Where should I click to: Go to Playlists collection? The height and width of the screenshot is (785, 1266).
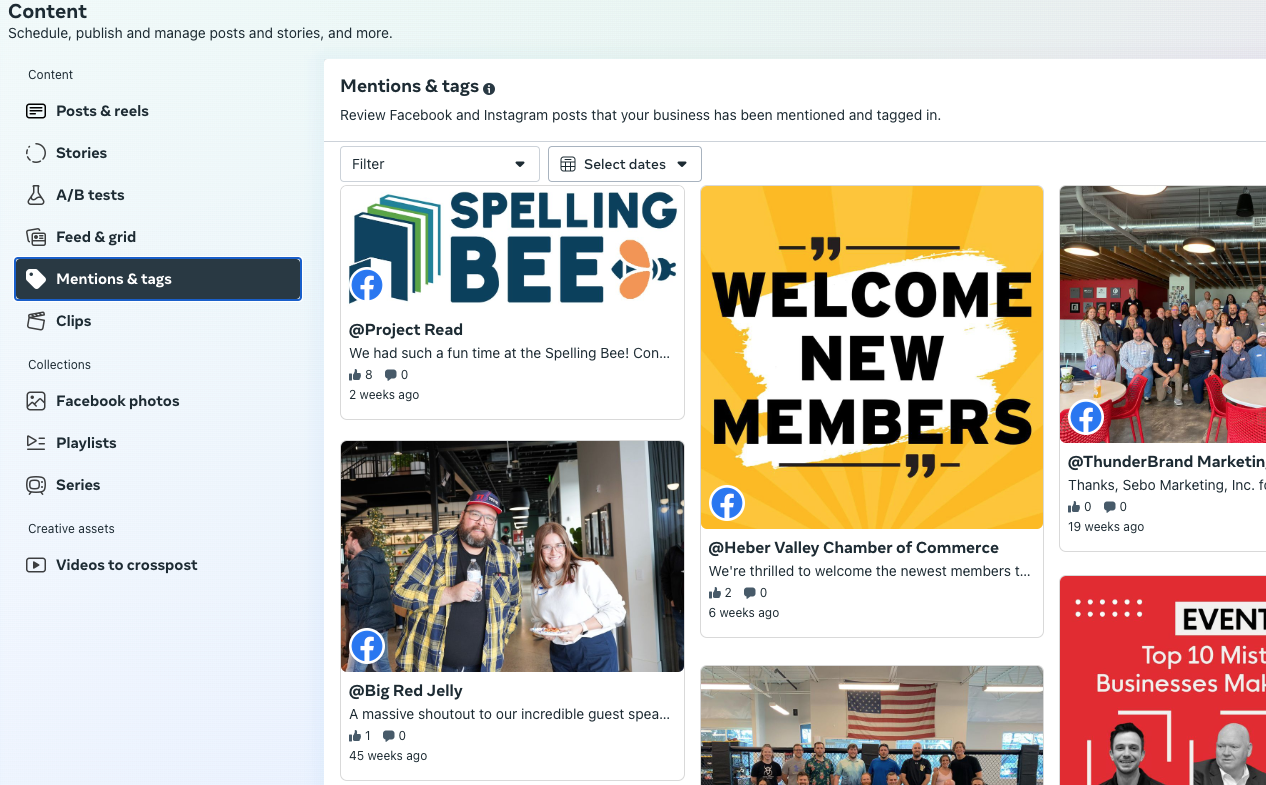158,443
